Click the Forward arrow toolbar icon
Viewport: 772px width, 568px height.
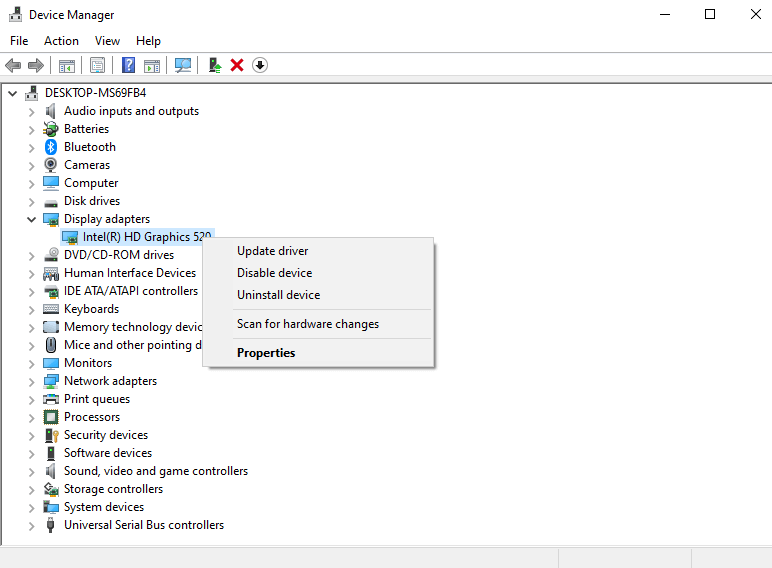35,65
